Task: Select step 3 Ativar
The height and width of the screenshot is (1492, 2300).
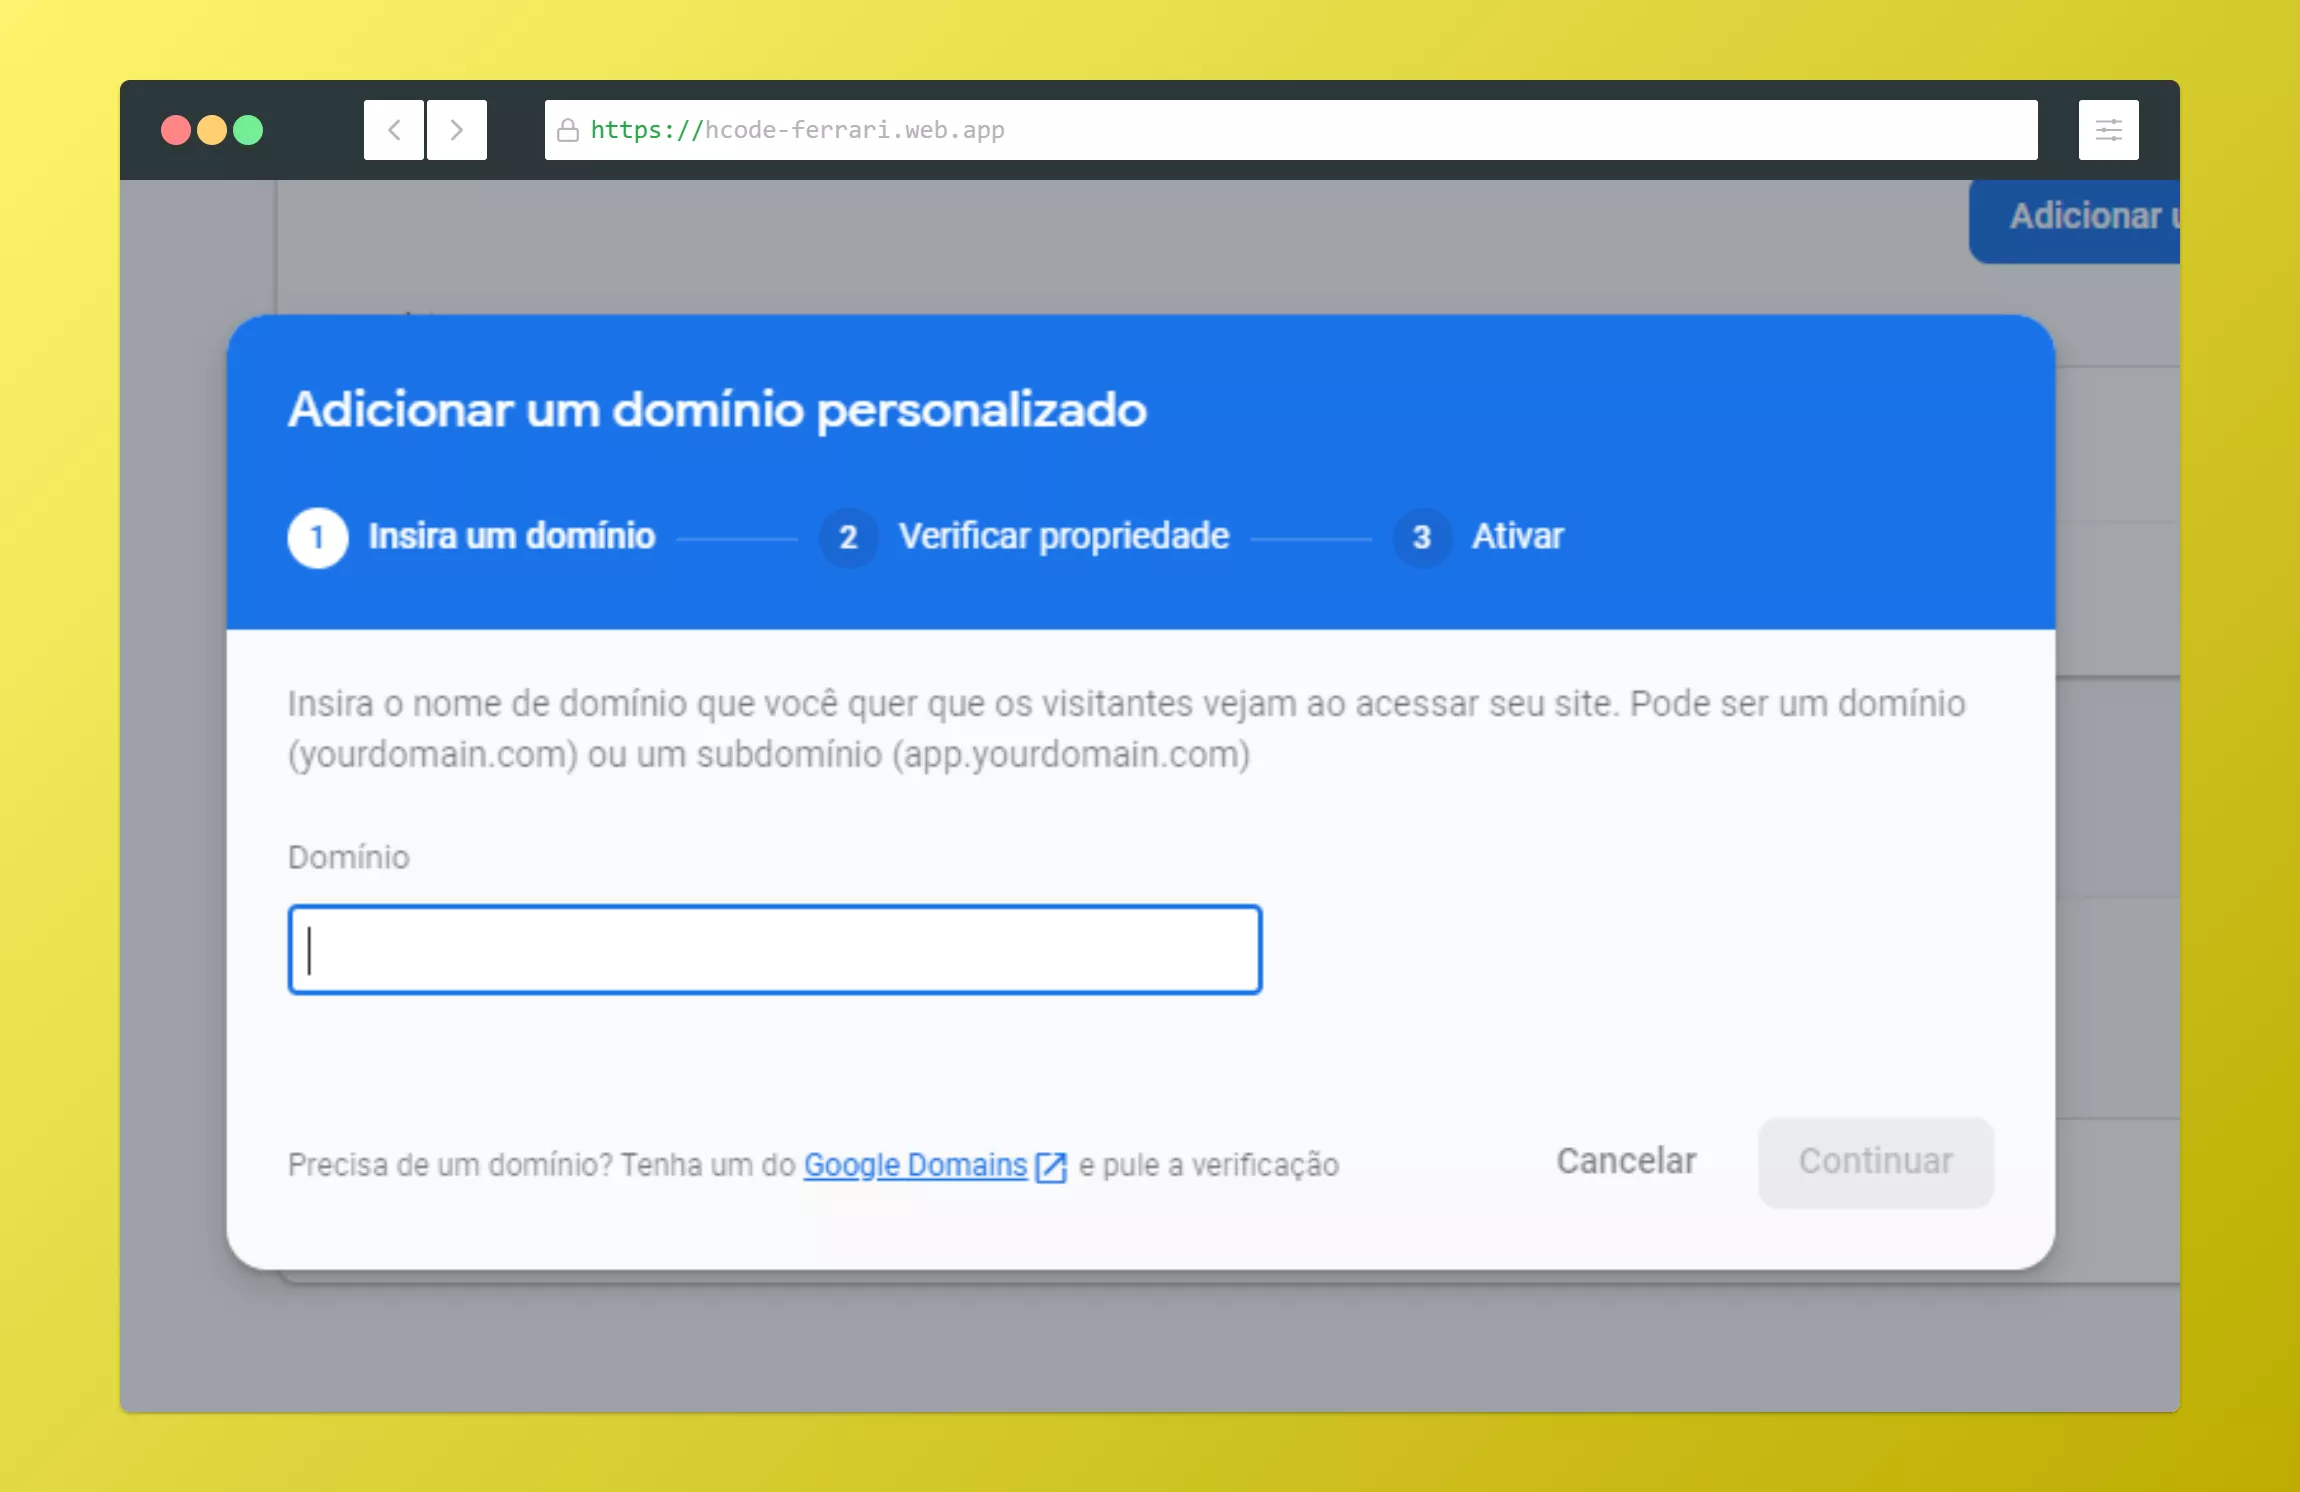Action: tap(1478, 537)
